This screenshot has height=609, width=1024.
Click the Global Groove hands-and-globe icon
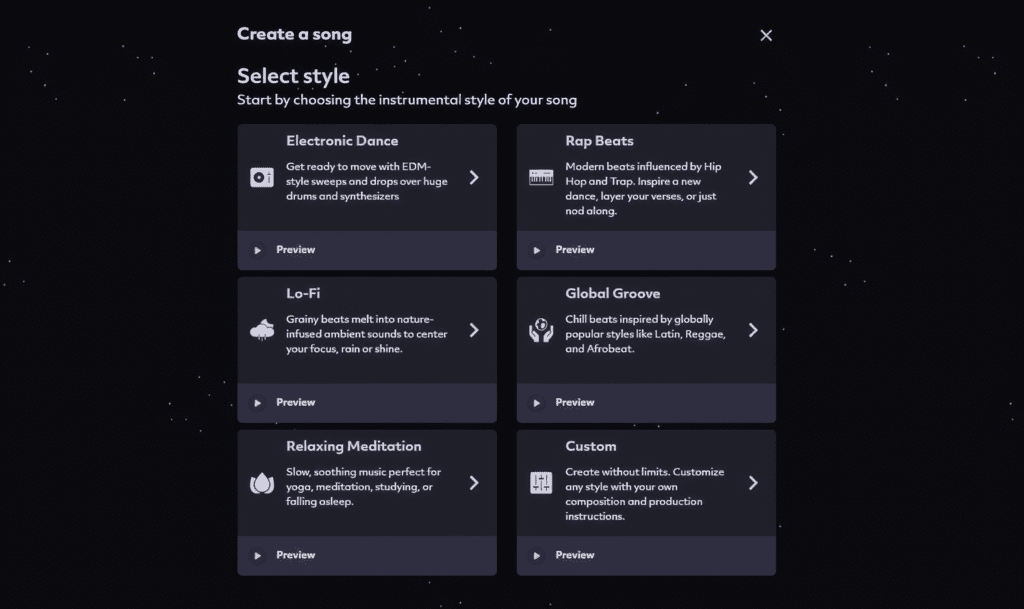[x=541, y=330]
